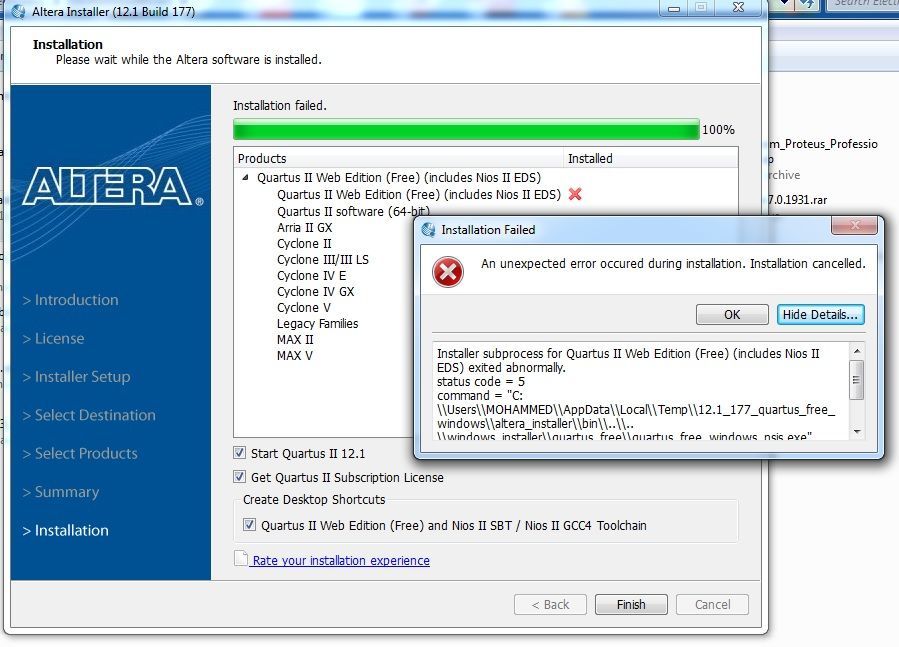
Task: Click the red failed X next to Quartus II Web Edition
Action: tap(575, 194)
